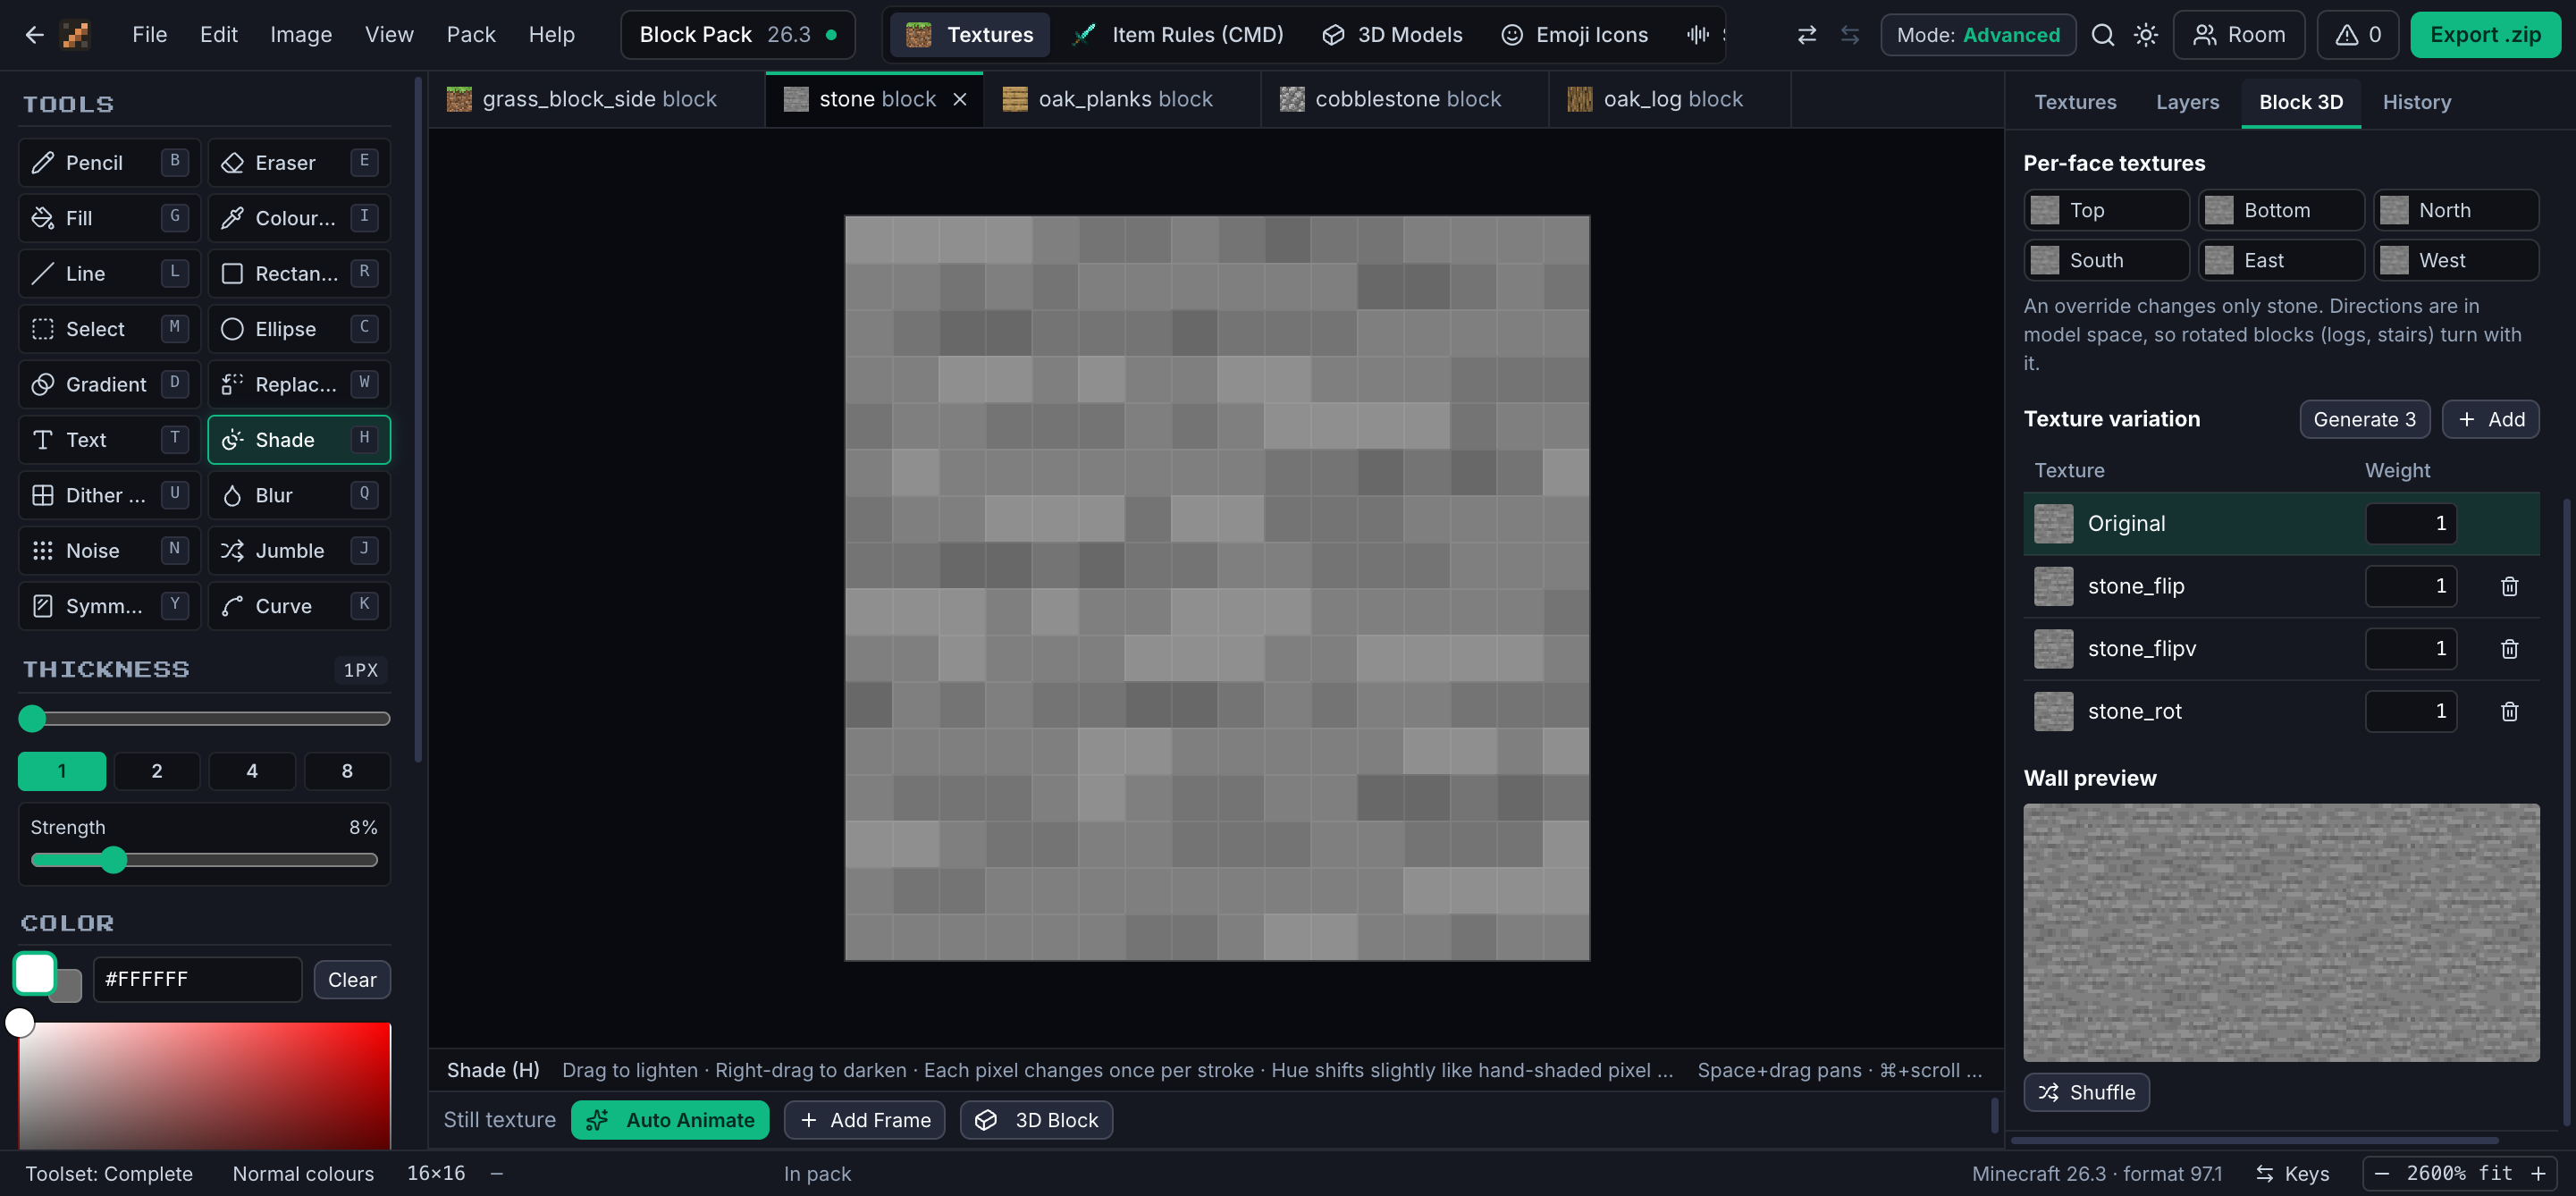Select the Fill bucket tool
The image size is (2576, 1196).
coord(109,218)
